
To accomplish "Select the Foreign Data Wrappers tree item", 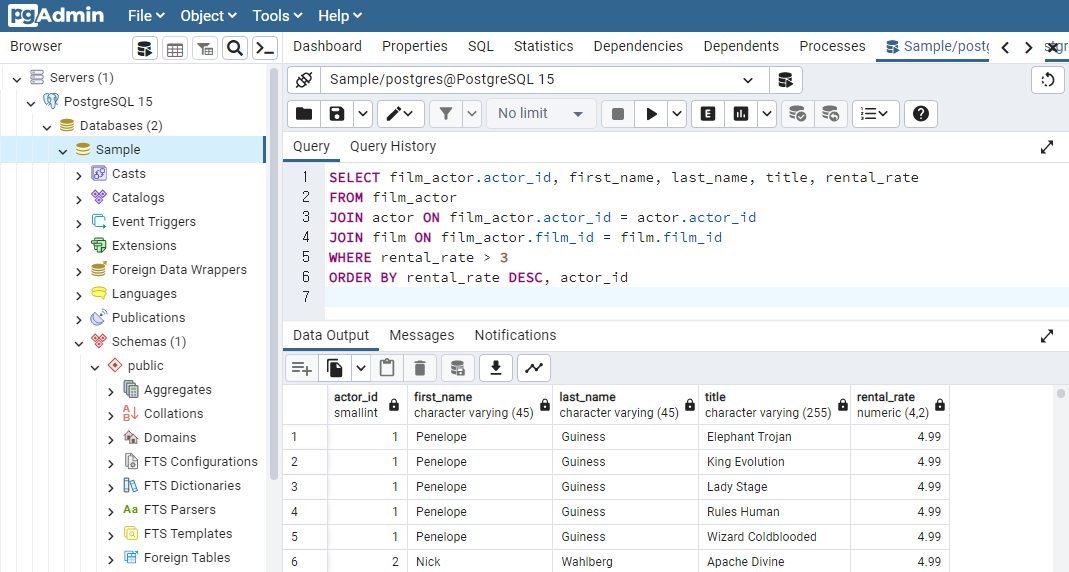I will [x=179, y=270].
